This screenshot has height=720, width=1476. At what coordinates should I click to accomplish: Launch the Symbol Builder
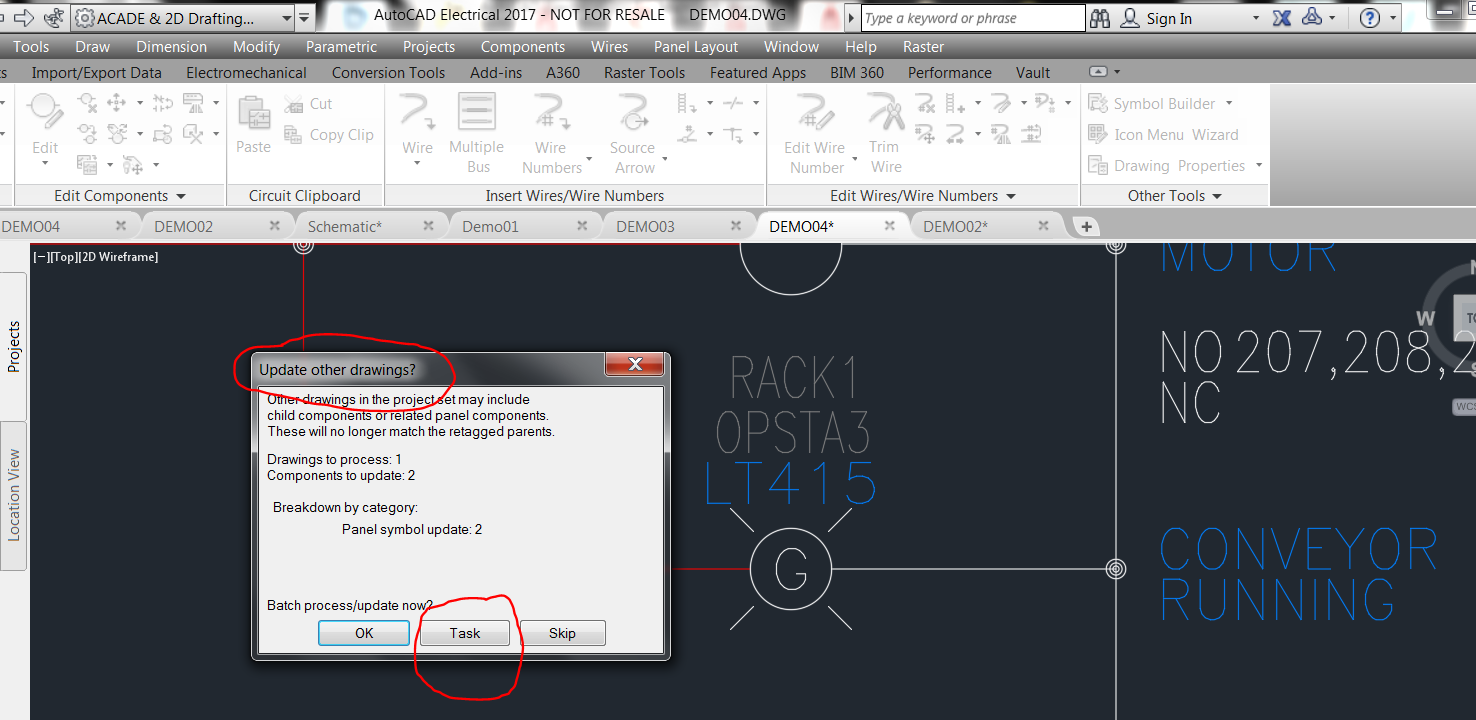click(x=1163, y=103)
